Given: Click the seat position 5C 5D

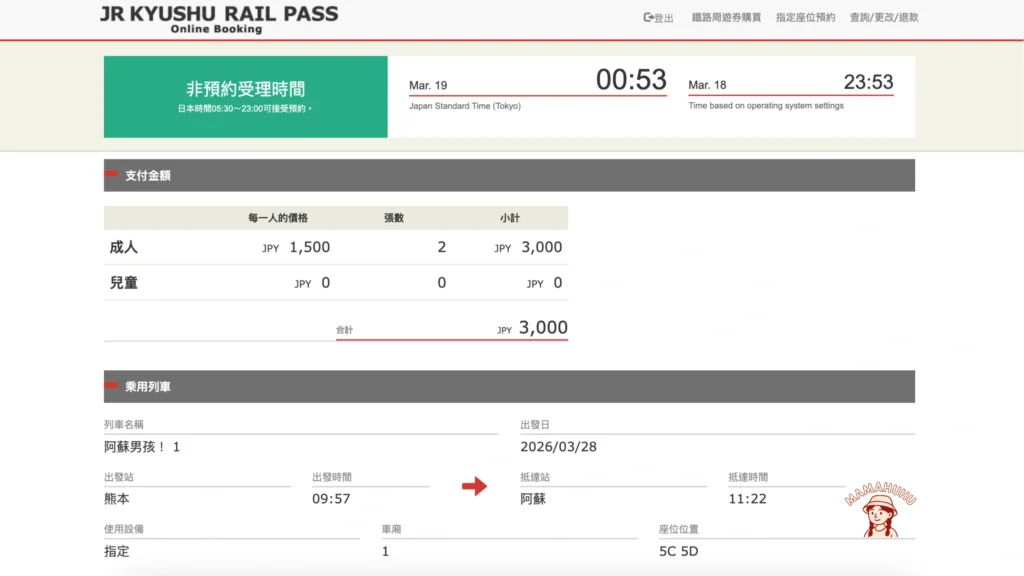Looking at the screenshot, I should click(x=679, y=551).
